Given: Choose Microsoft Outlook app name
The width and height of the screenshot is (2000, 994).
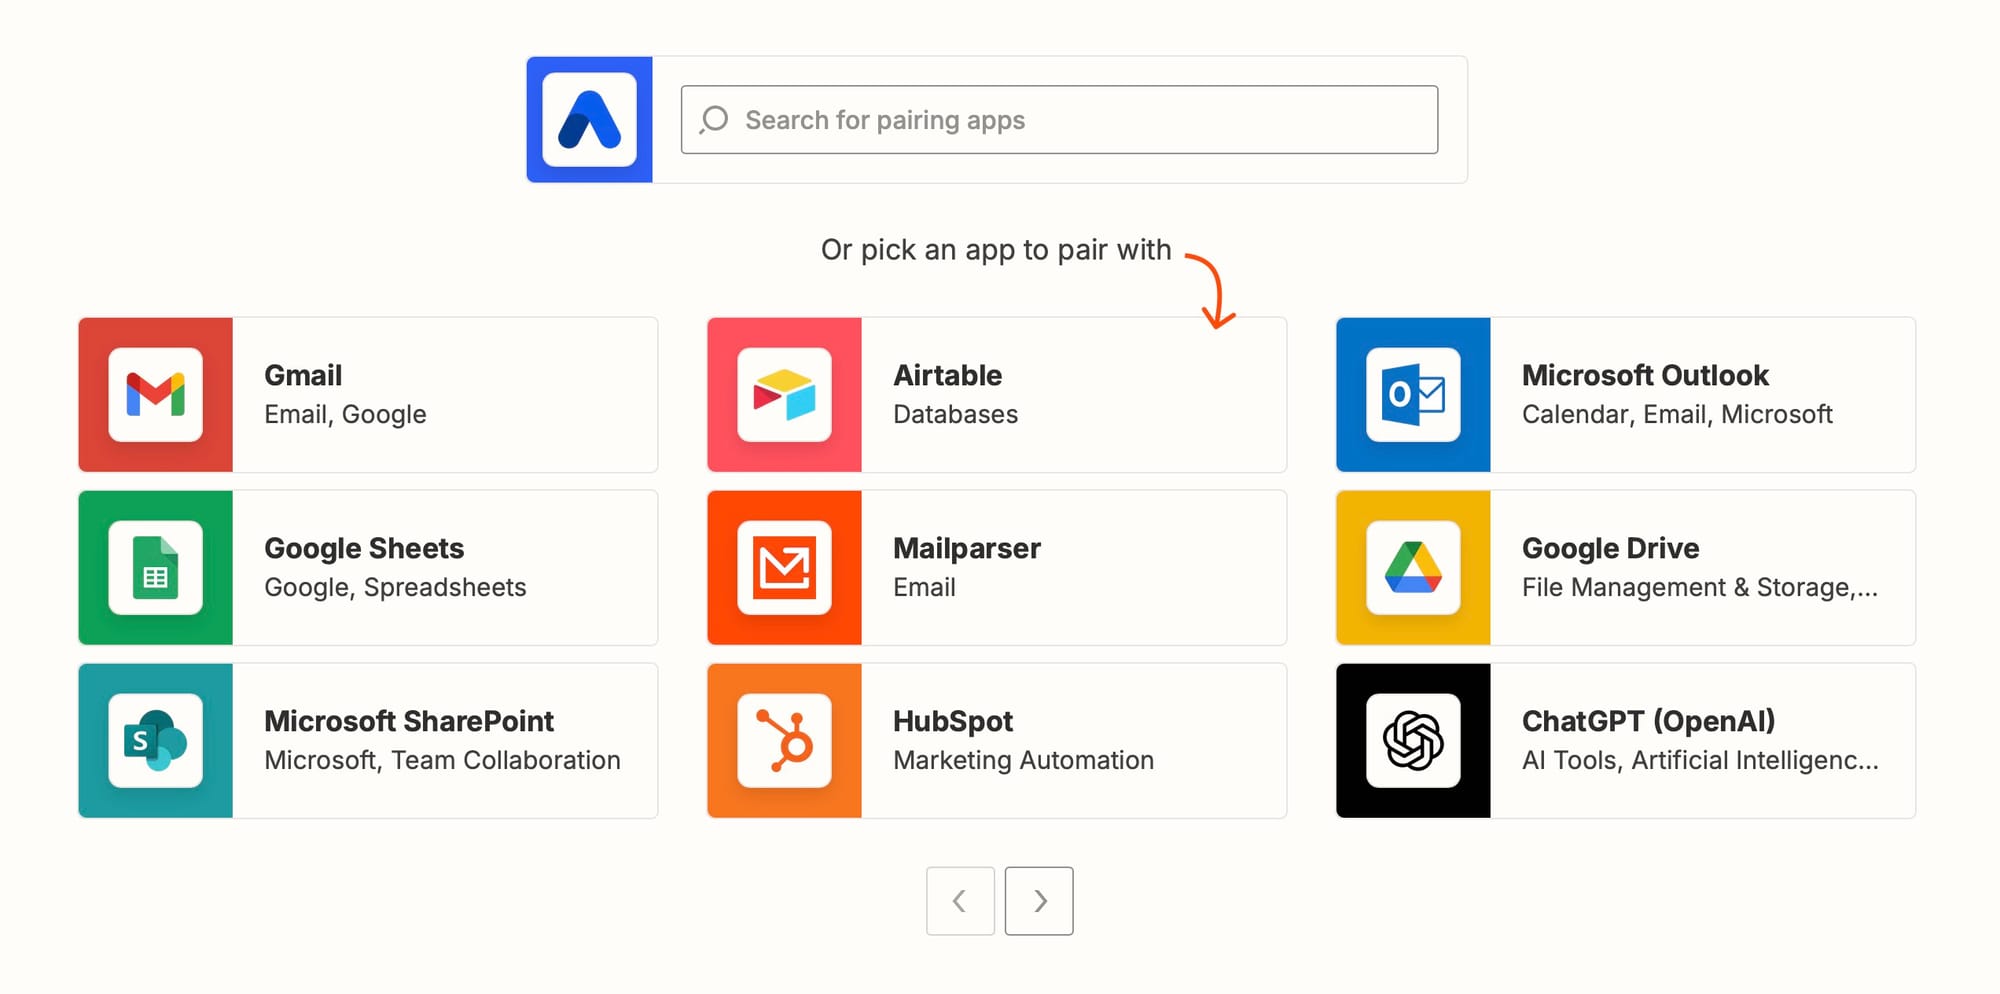Looking at the screenshot, I should [x=1645, y=376].
